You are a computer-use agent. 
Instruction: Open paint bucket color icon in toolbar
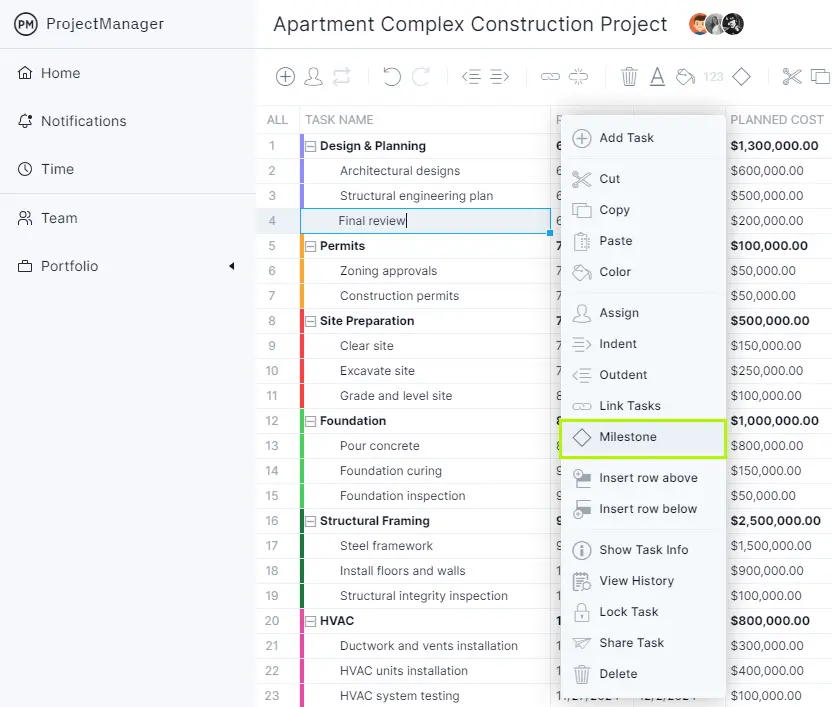686,77
